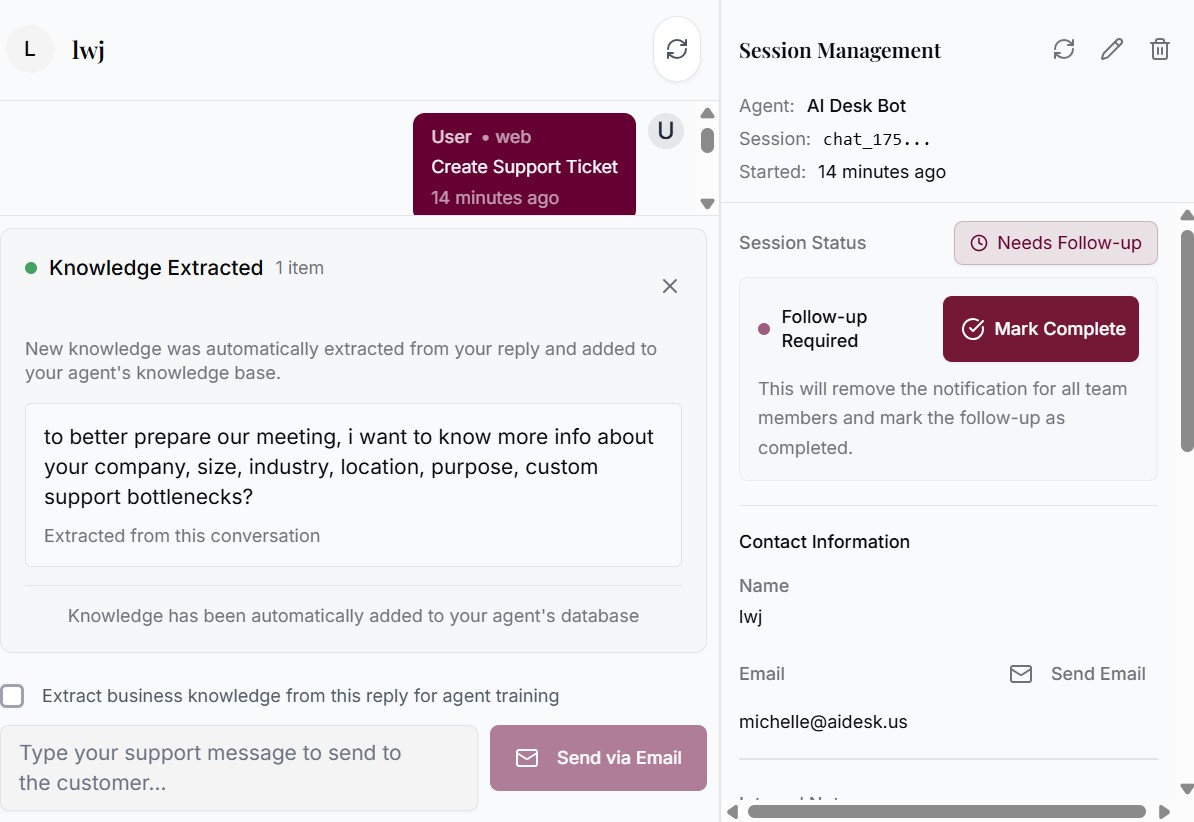This screenshot has height=822, width=1194.
Task: Delete the session via the trash icon
Action: coord(1160,48)
